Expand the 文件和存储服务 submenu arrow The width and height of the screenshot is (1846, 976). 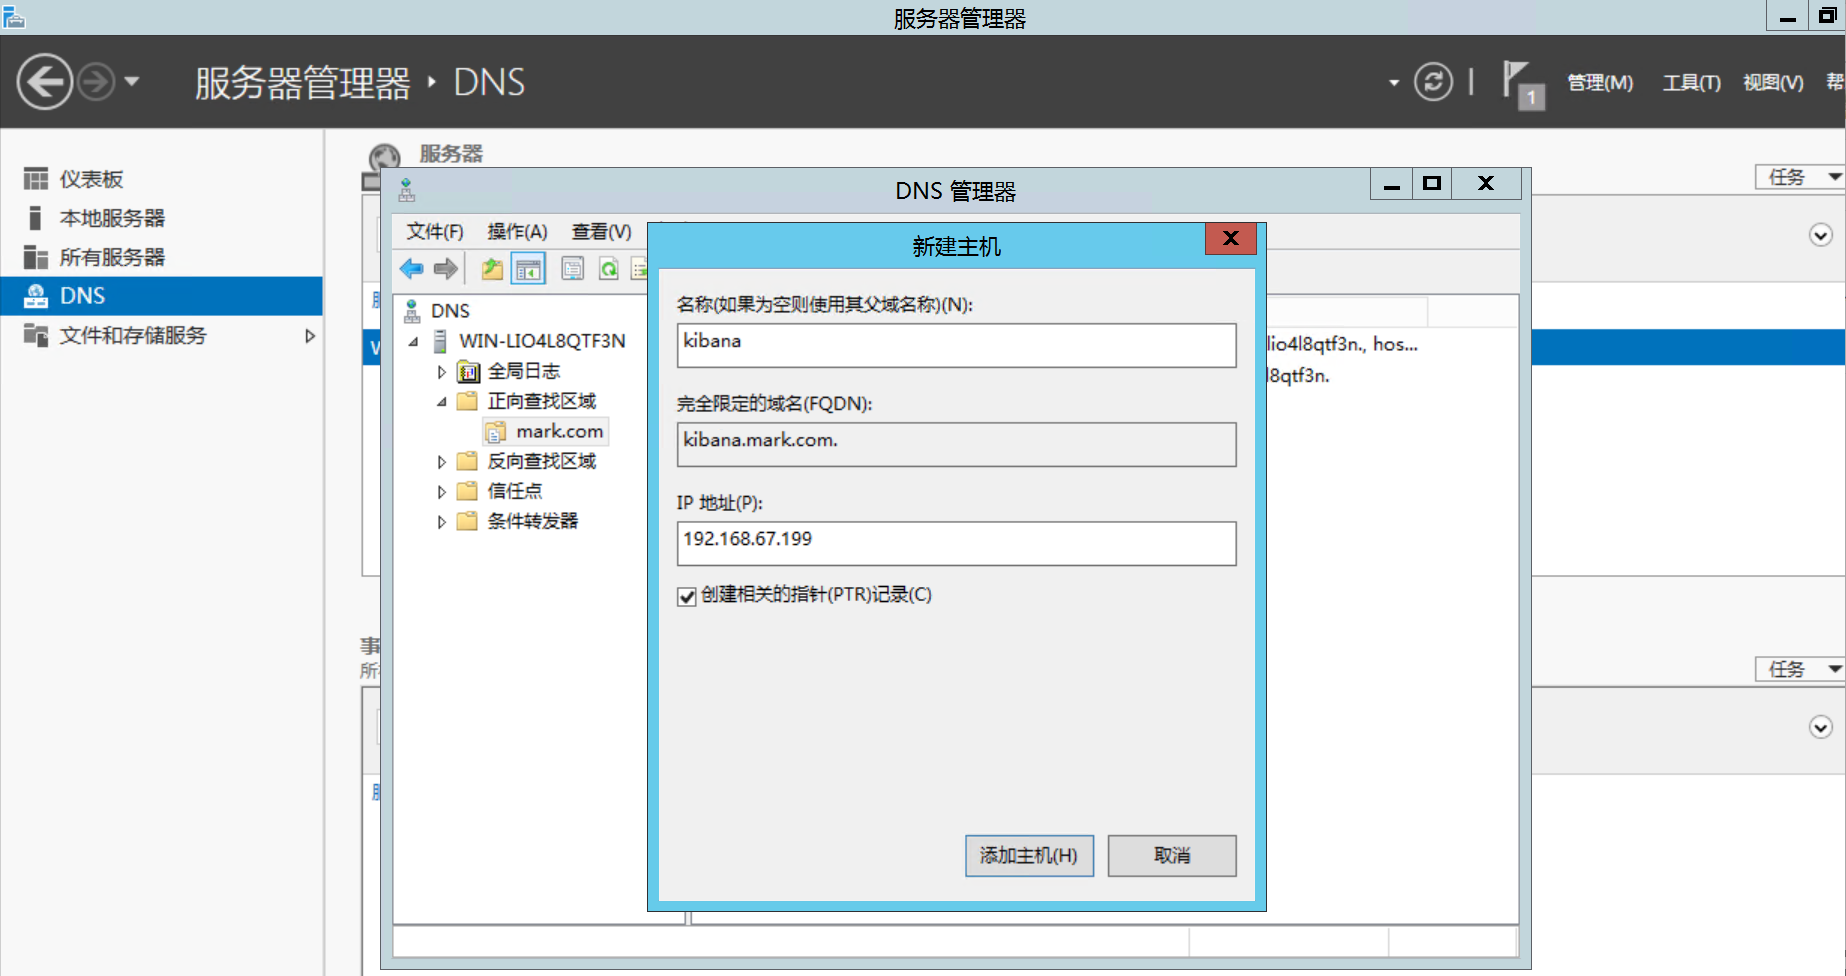click(310, 336)
